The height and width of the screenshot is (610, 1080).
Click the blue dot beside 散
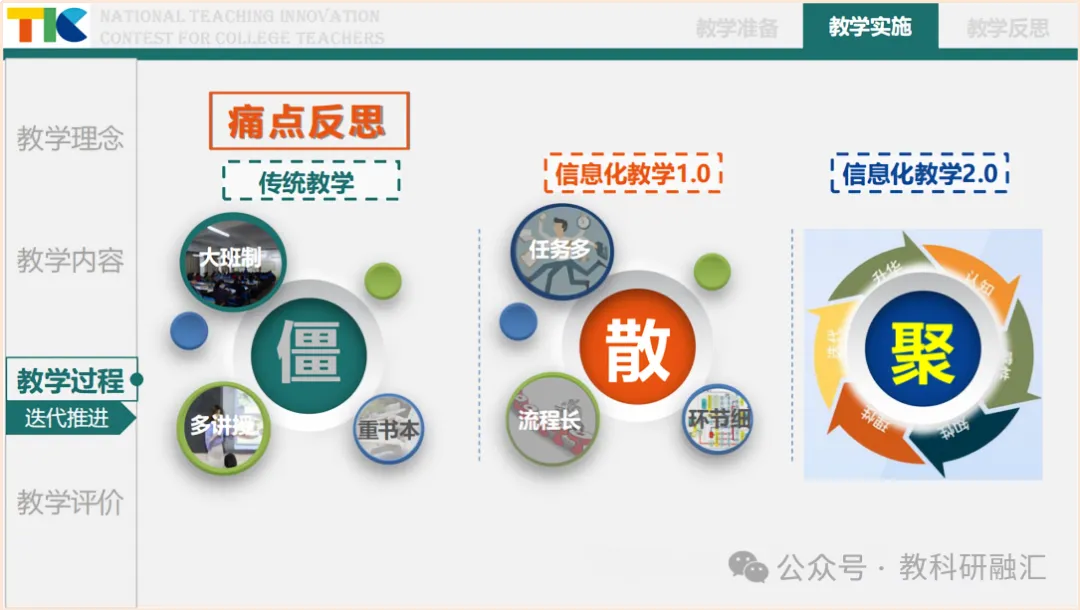pos(518,321)
